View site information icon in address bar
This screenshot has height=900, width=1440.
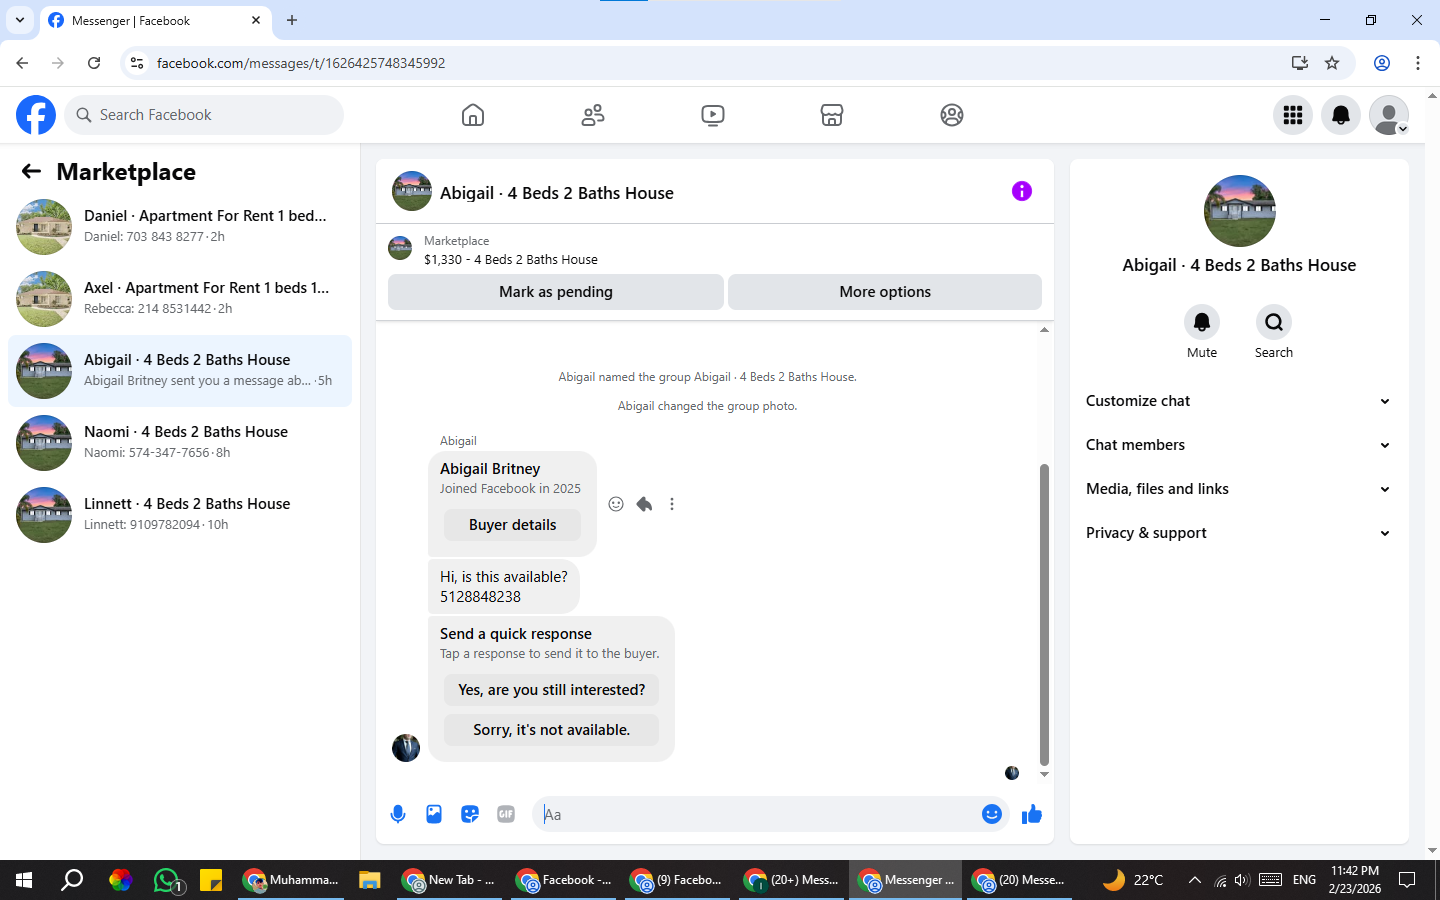click(x=137, y=63)
